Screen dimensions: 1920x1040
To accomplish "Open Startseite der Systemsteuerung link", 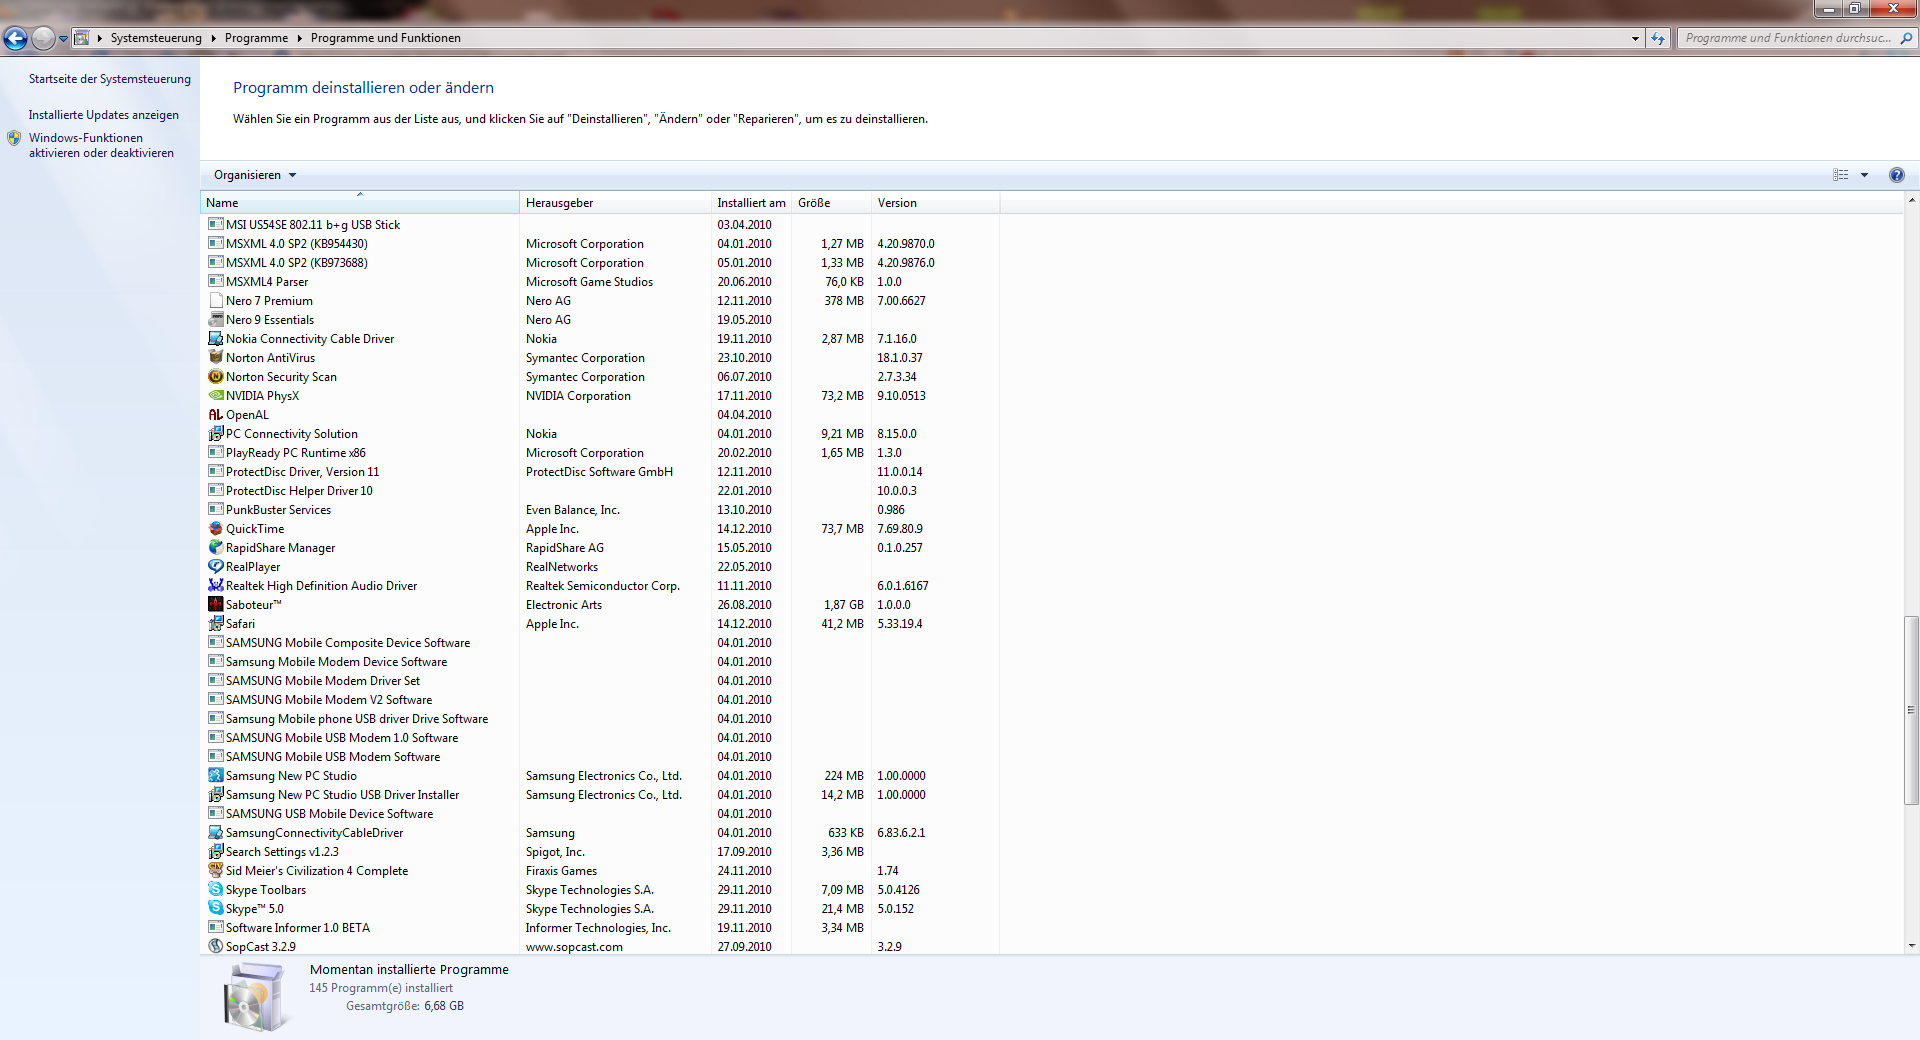I will point(110,79).
